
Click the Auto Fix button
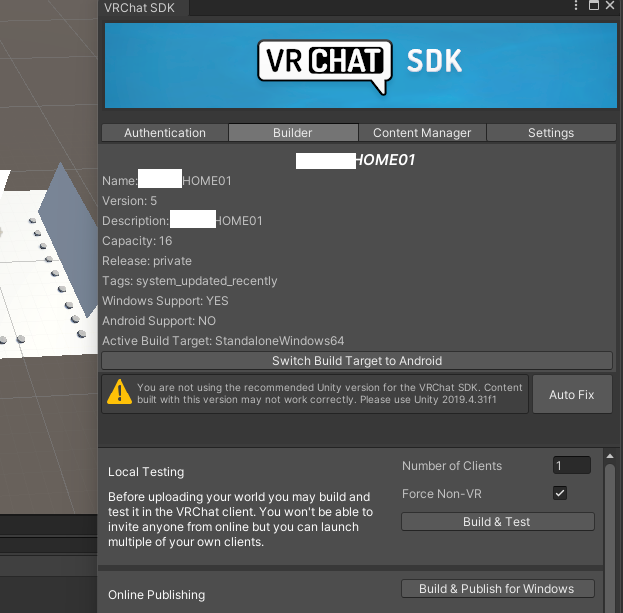click(572, 394)
